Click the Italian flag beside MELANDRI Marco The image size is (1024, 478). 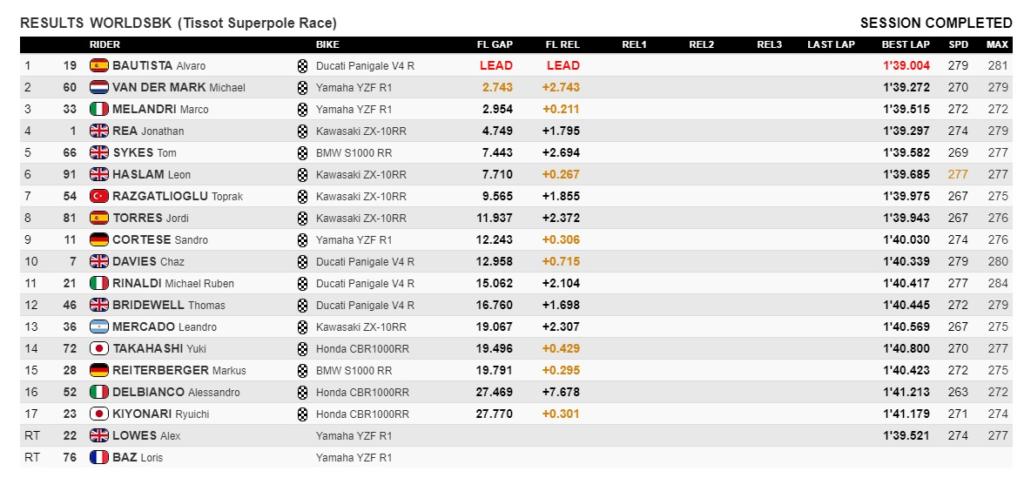click(x=98, y=109)
